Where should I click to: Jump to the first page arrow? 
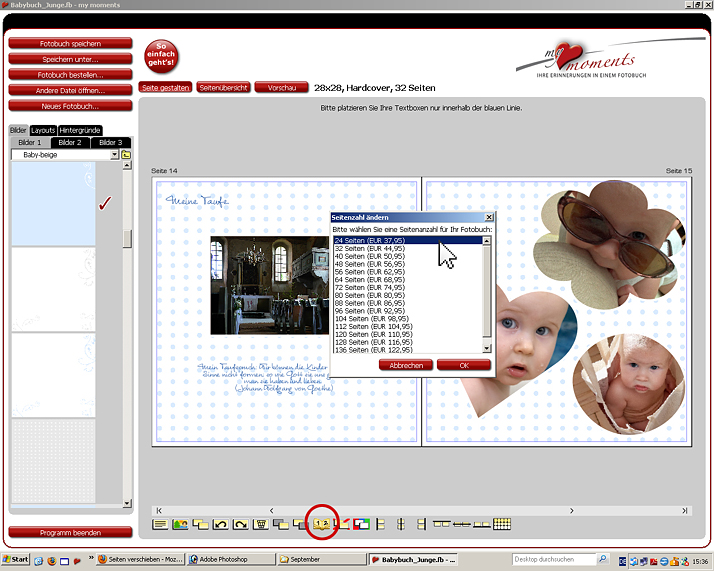coord(159,510)
